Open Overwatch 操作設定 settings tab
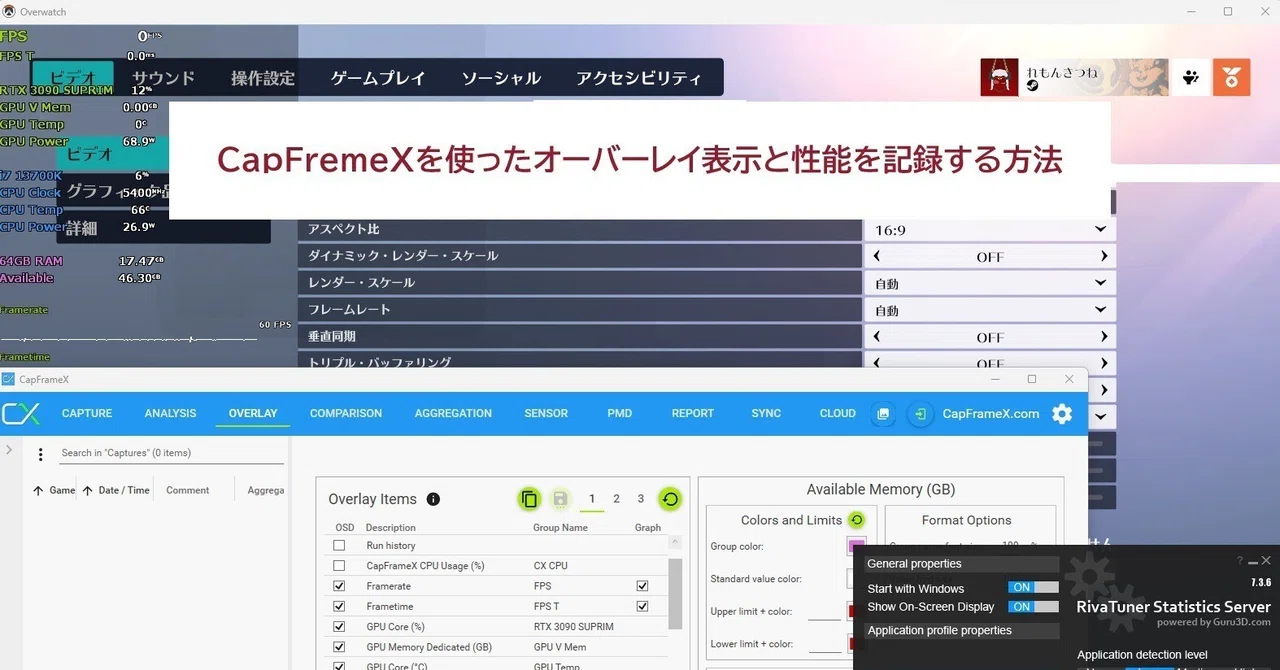Screen dimensions: 1280x670 pyautogui.click(x=263, y=78)
